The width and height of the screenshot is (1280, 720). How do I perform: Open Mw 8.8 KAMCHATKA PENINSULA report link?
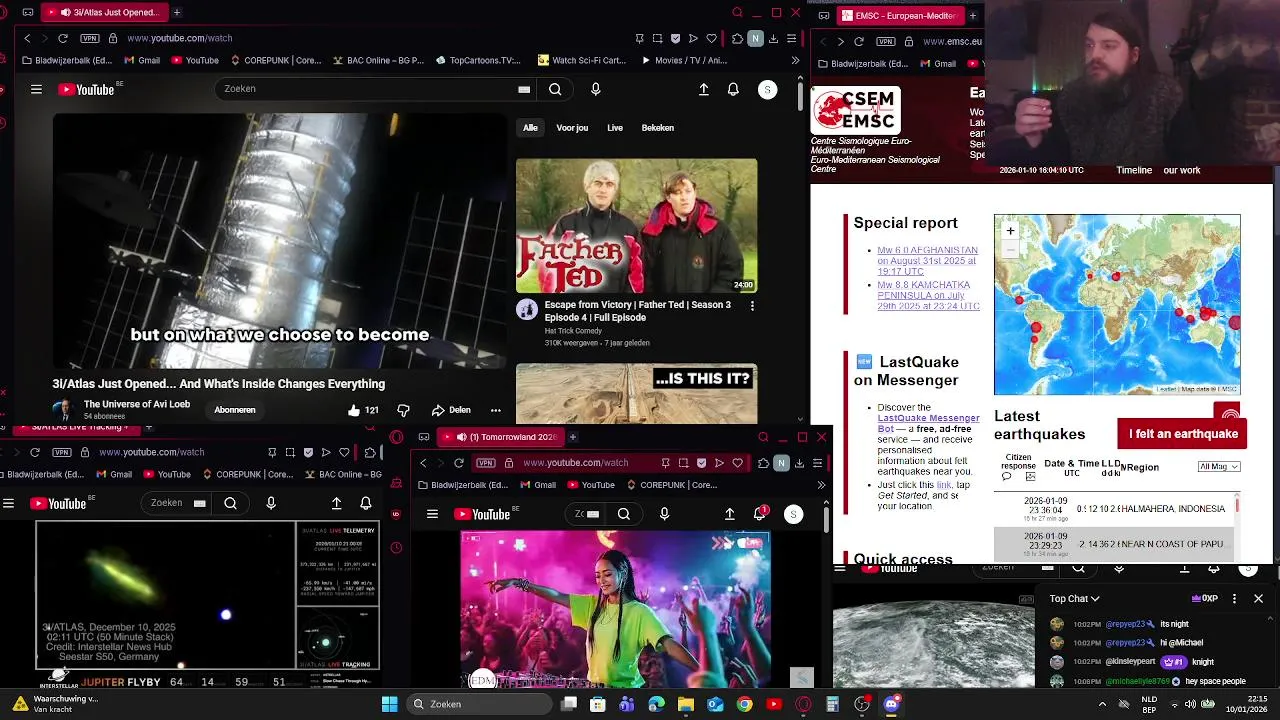pyautogui.click(x=928, y=295)
